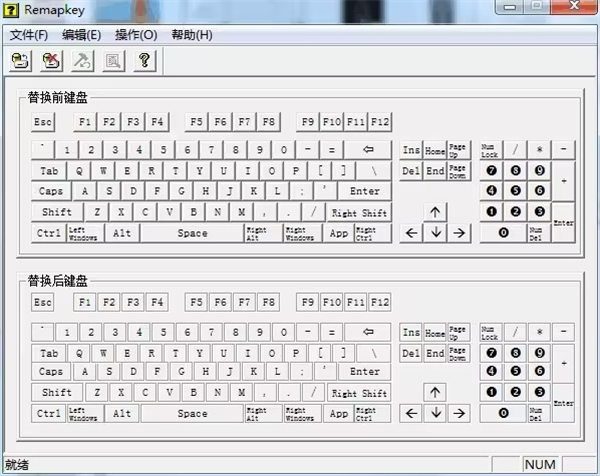The height and width of the screenshot is (476, 600).
Task: Open the 编辑(E) menu
Action: point(82,35)
